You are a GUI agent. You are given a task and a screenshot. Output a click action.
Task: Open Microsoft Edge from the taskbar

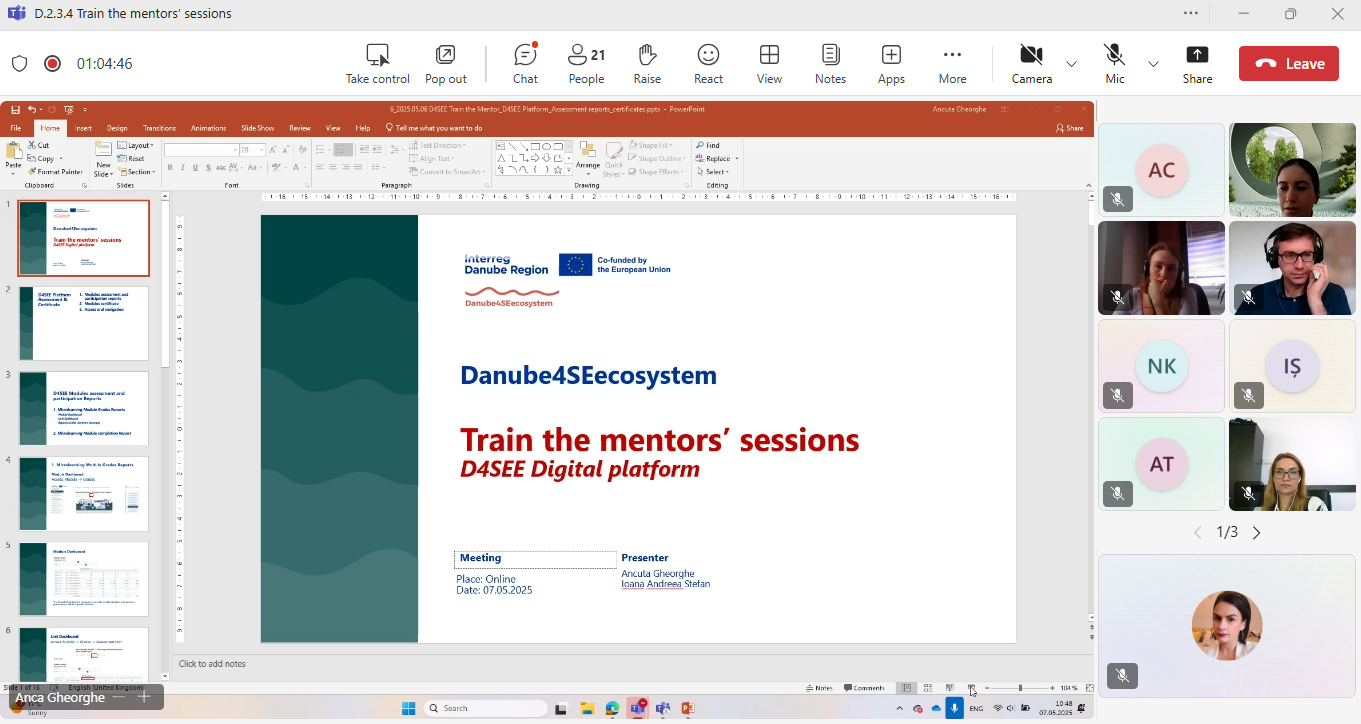(612, 708)
